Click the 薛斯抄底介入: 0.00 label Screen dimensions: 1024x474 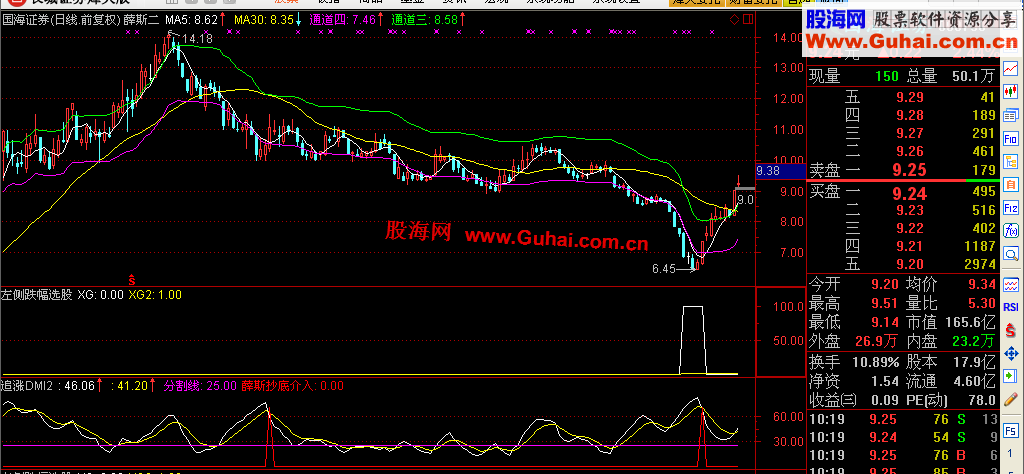pyautogui.click(x=293, y=386)
